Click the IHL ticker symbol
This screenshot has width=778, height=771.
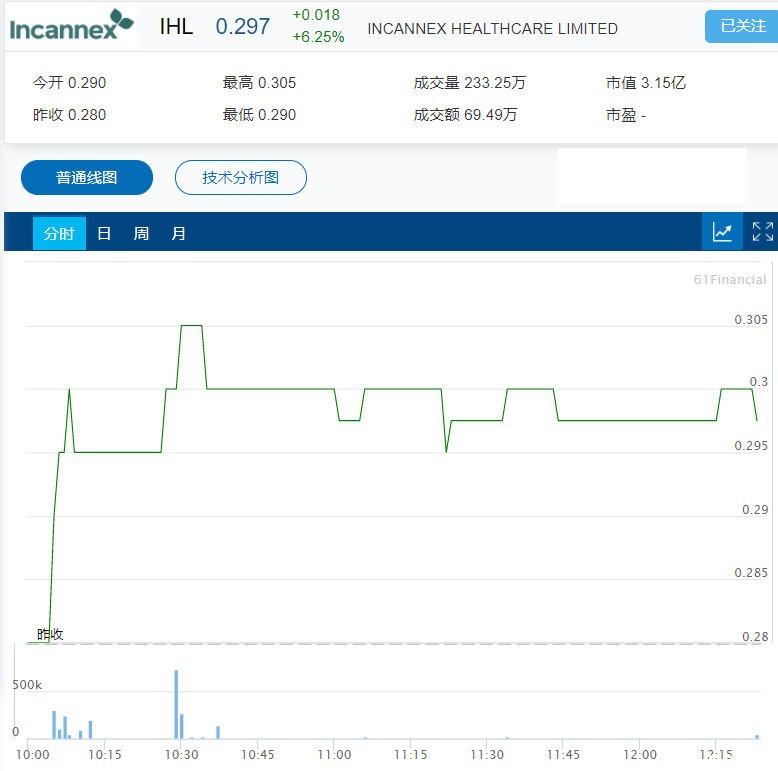[x=176, y=26]
